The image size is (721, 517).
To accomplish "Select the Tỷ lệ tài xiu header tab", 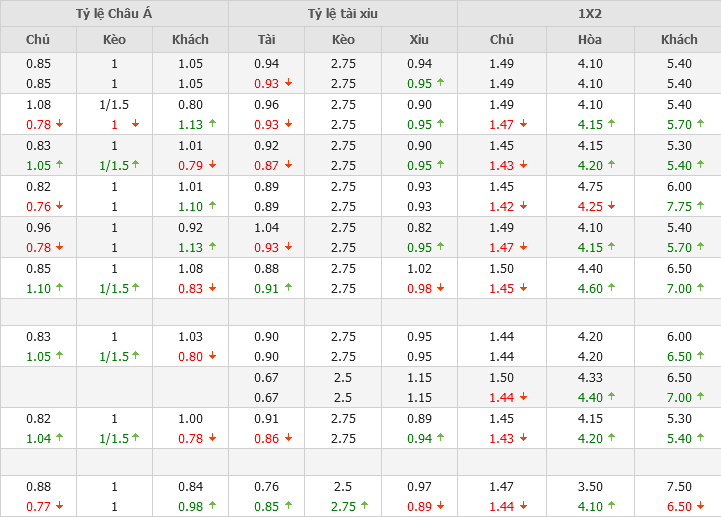I will click(x=343, y=14).
